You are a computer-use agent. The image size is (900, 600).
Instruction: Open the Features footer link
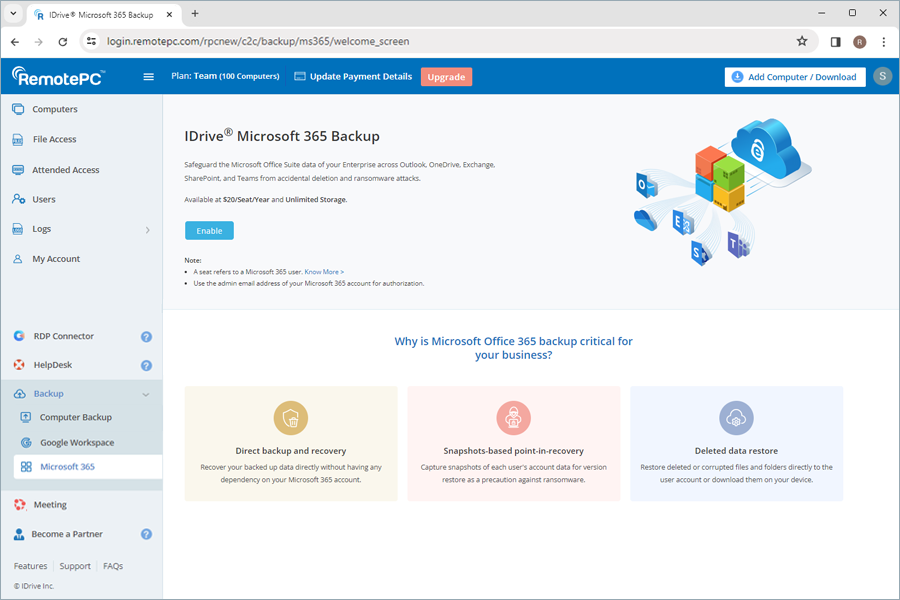click(x=30, y=566)
